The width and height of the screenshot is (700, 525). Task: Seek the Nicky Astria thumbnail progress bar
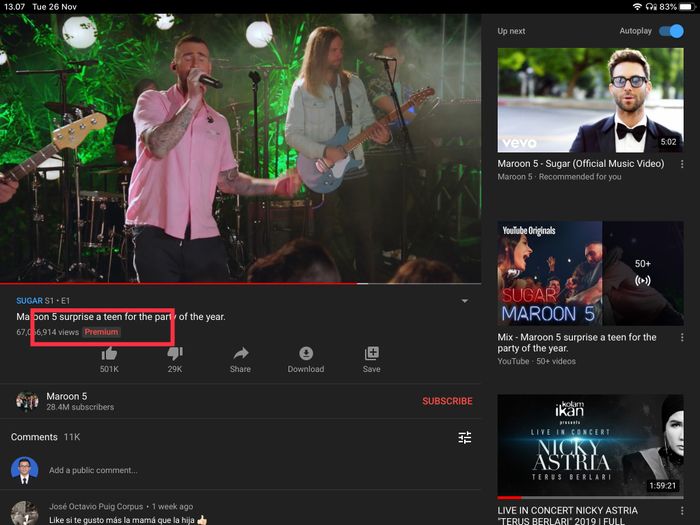[x=590, y=497]
